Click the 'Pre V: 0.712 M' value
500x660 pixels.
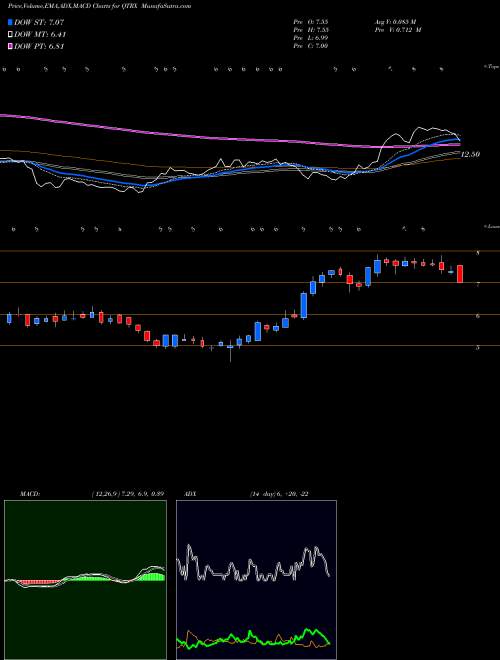click(x=397, y=30)
